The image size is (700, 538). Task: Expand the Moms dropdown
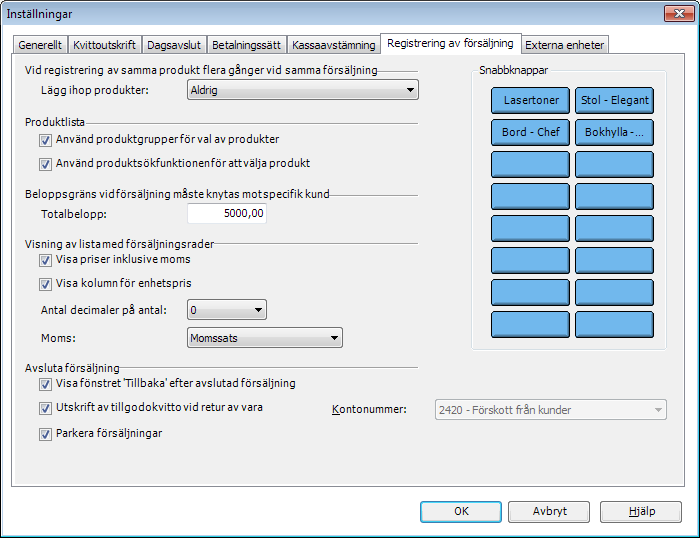tap(265, 338)
